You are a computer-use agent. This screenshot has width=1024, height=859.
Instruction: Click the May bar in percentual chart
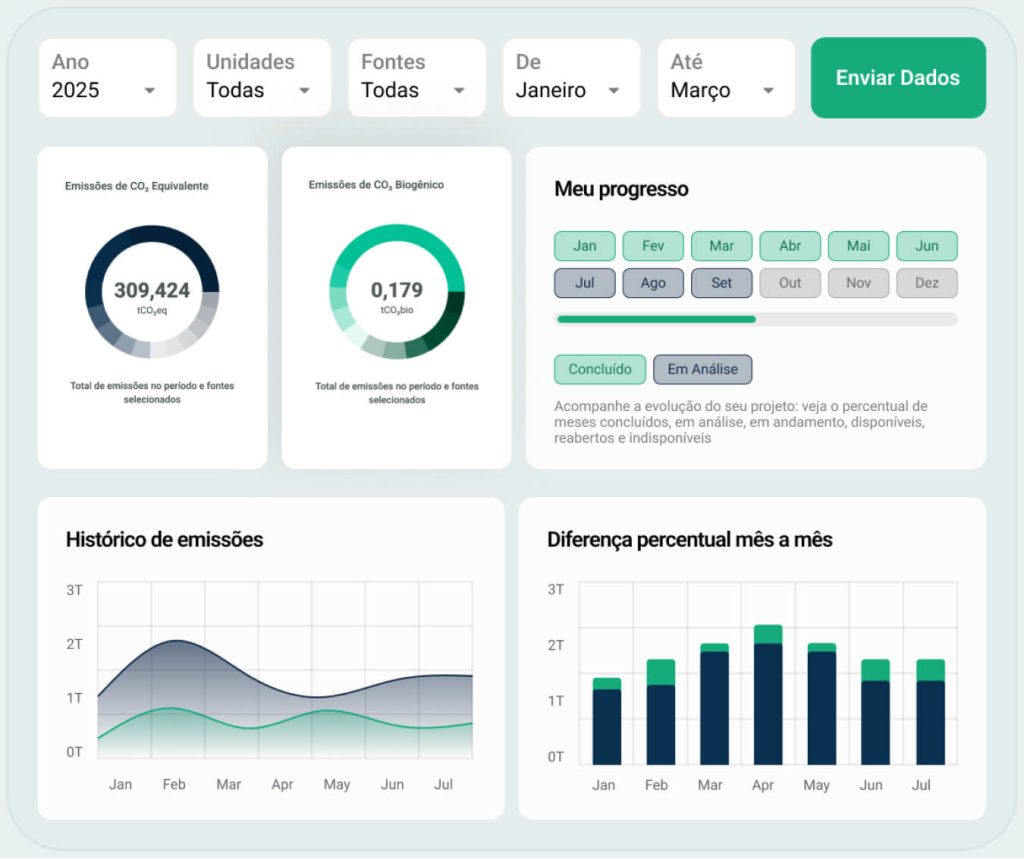[822, 704]
